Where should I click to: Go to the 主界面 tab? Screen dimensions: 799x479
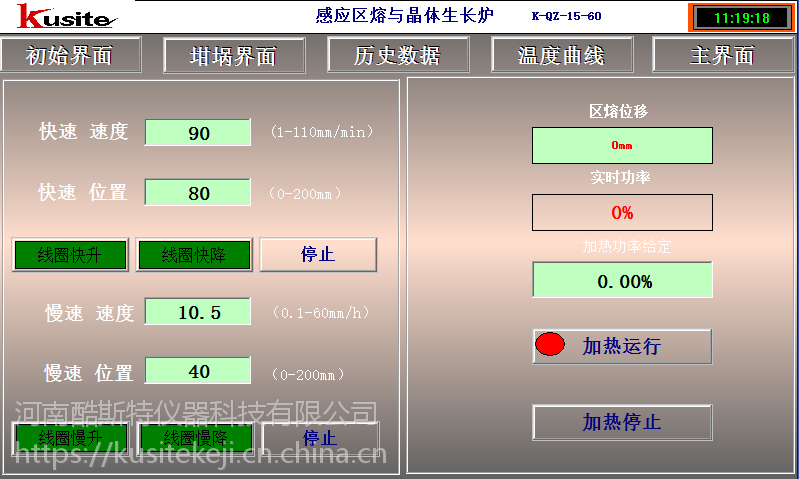click(722, 55)
